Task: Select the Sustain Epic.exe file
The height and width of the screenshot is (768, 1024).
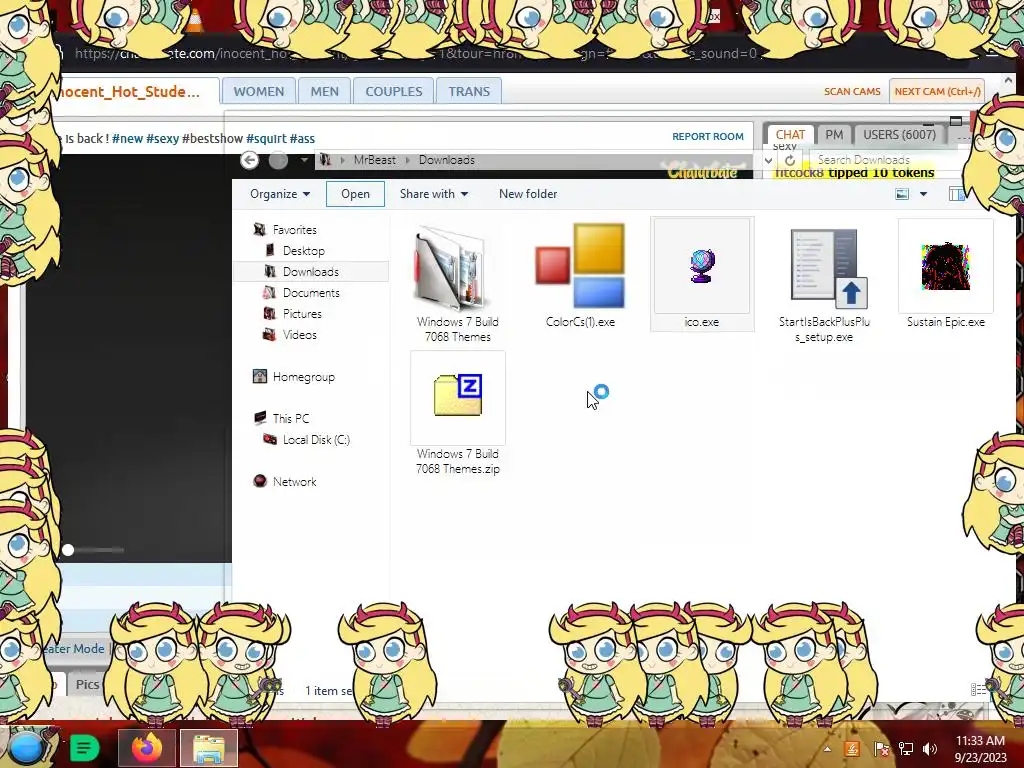Action: [x=946, y=274]
